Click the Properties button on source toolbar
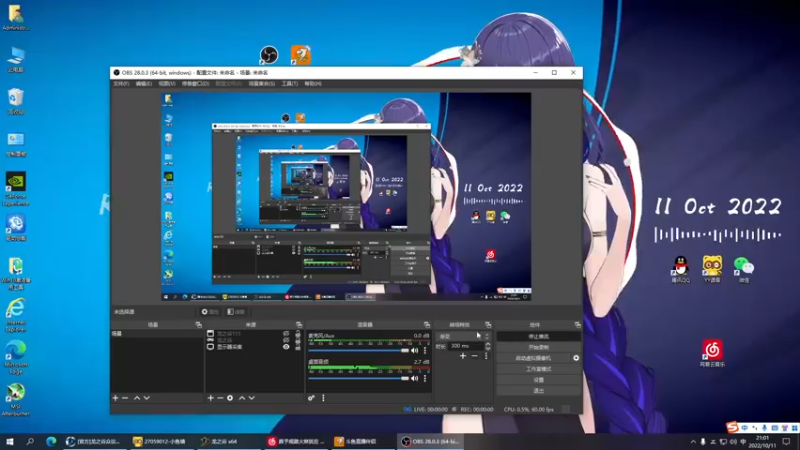The width and height of the screenshot is (800, 450). coord(210,312)
